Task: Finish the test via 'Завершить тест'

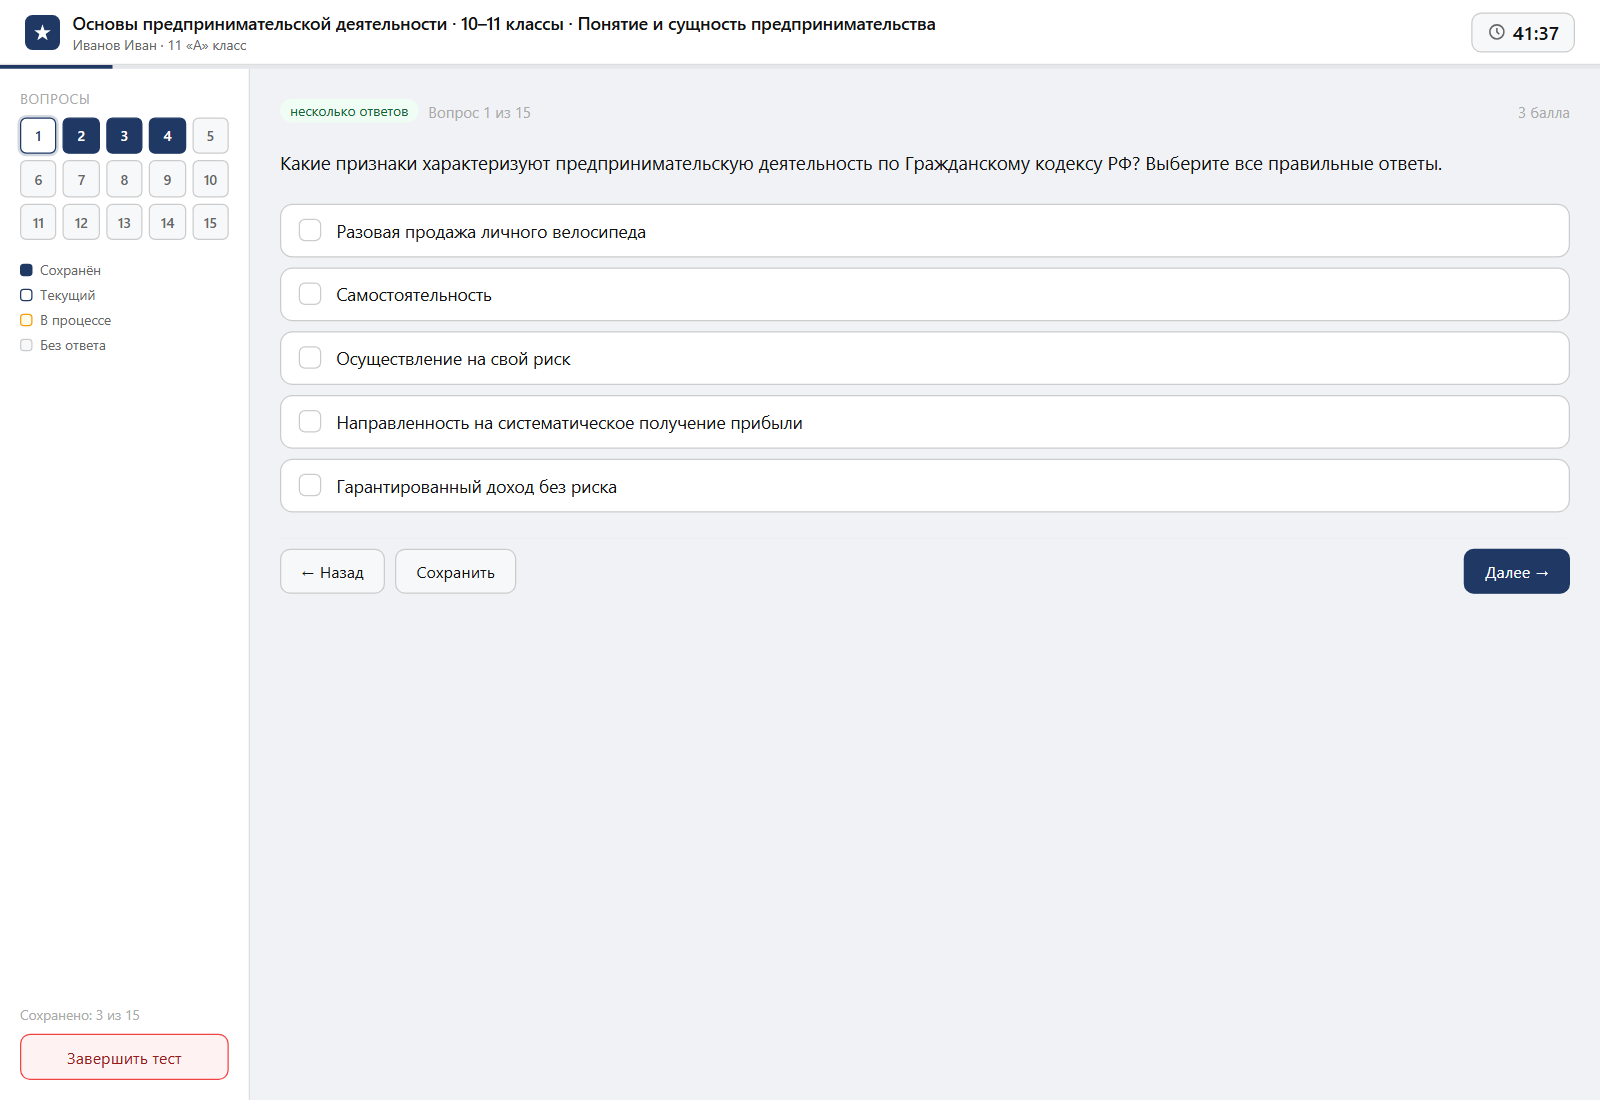Action: pos(124,1058)
